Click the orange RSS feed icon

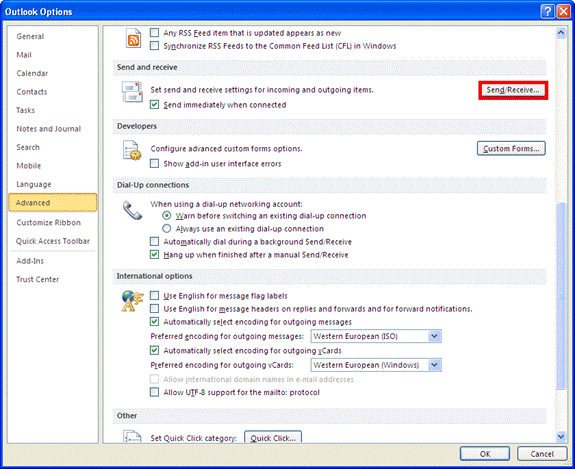133,38
